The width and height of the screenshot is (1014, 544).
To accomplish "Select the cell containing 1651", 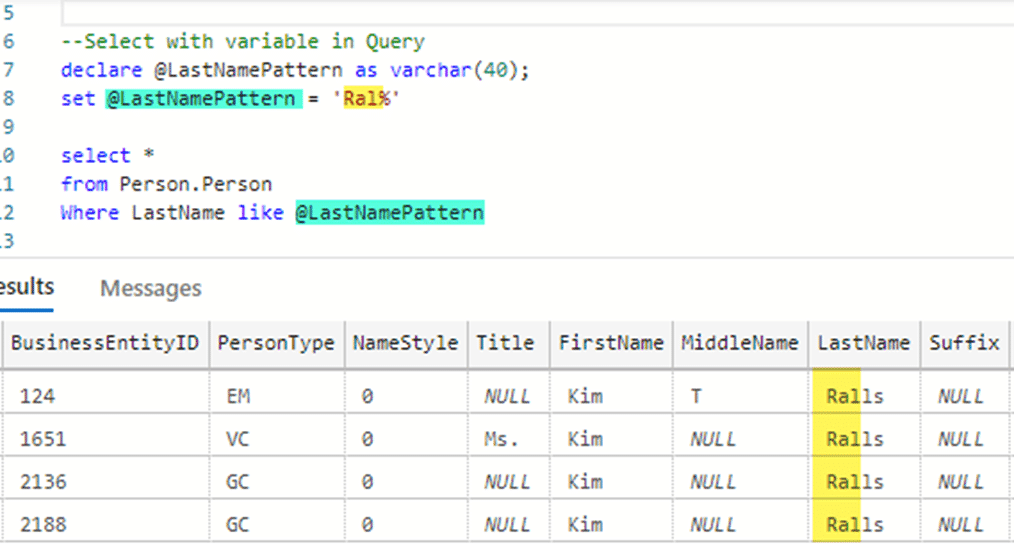I will click(x=42, y=439).
